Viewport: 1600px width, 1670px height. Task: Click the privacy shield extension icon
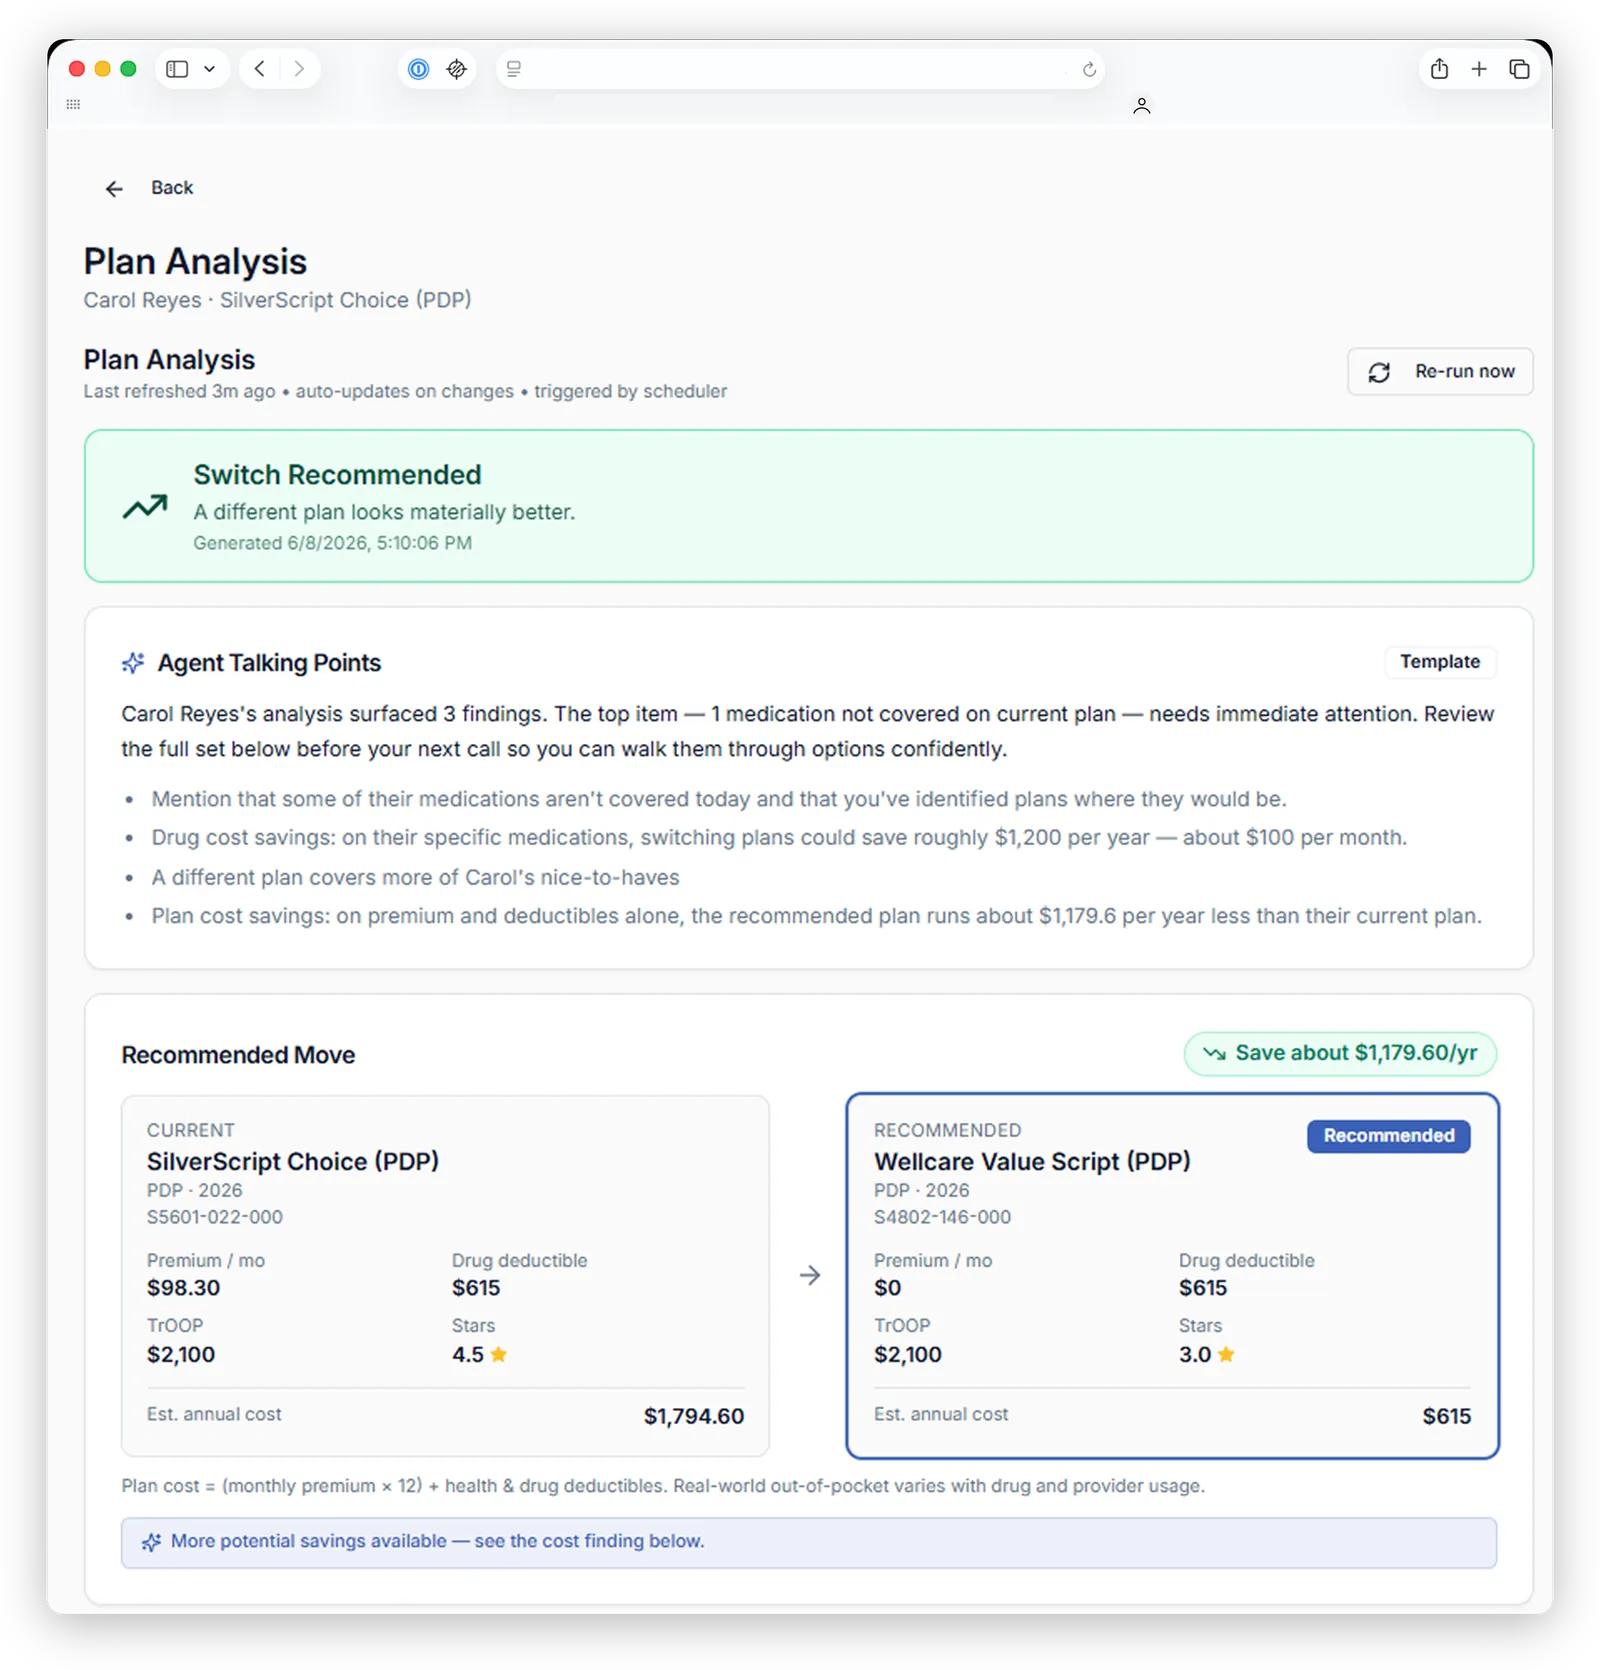tap(457, 69)
